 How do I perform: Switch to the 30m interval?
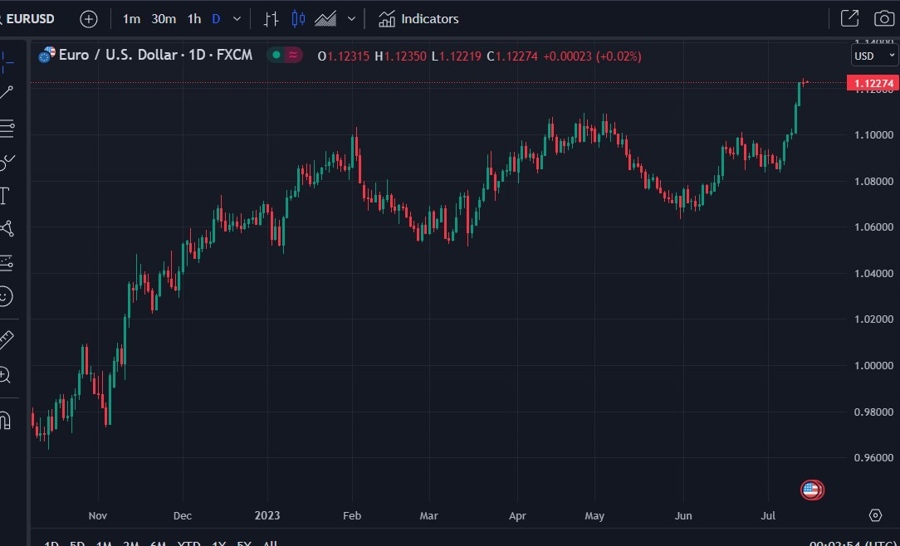tap(164, 19)
